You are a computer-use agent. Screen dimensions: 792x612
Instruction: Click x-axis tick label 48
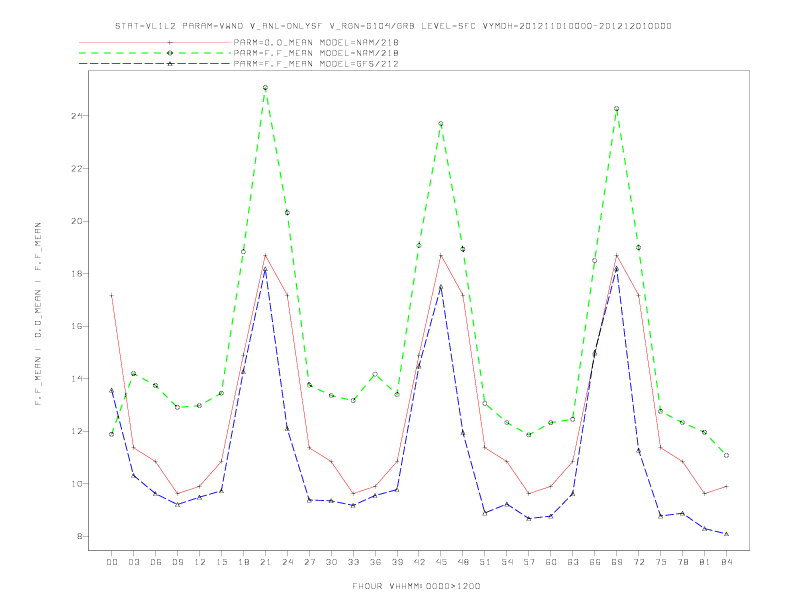click(x=463, y=562)
